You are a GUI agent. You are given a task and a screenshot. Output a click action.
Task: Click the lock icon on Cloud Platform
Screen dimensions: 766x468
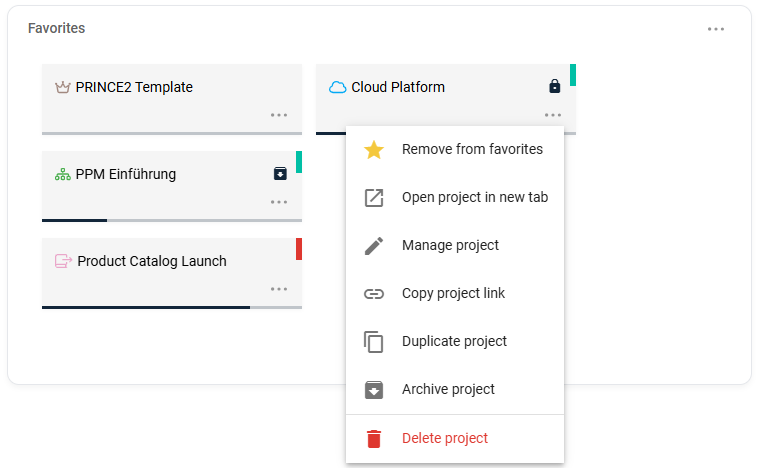pyautogui.click(x=555, y=87)
